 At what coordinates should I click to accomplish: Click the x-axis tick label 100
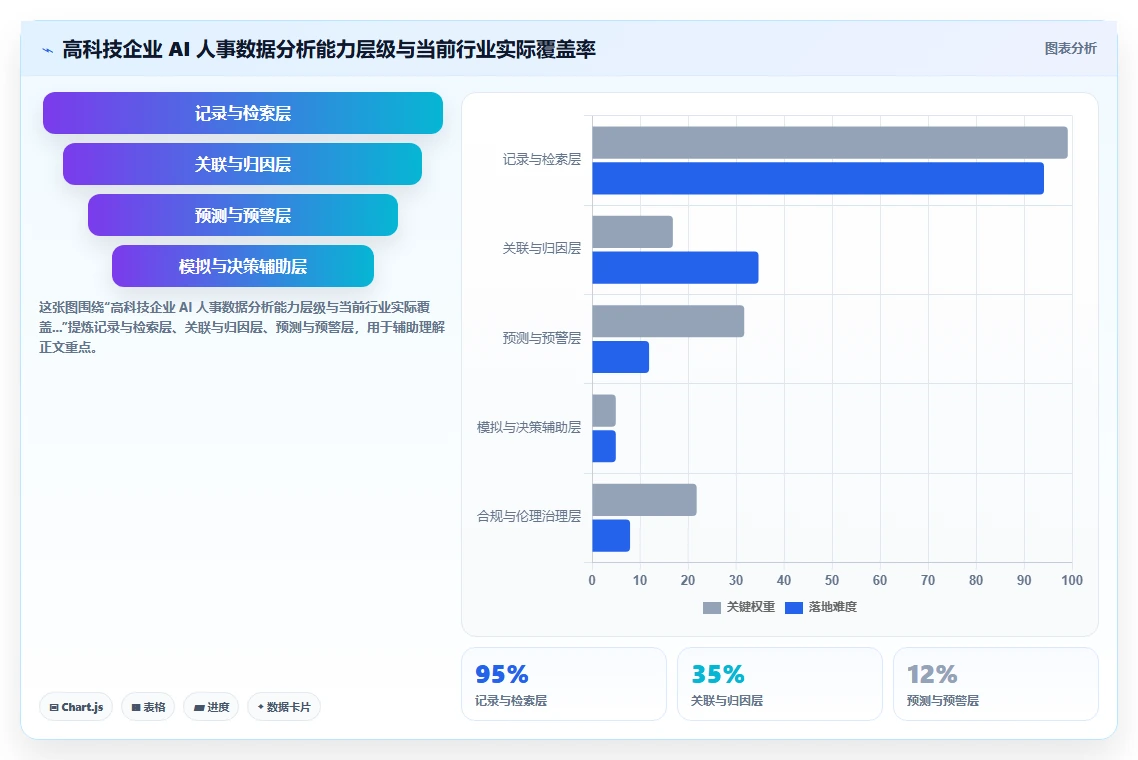pyautogui.click(x=1072, y=581)
